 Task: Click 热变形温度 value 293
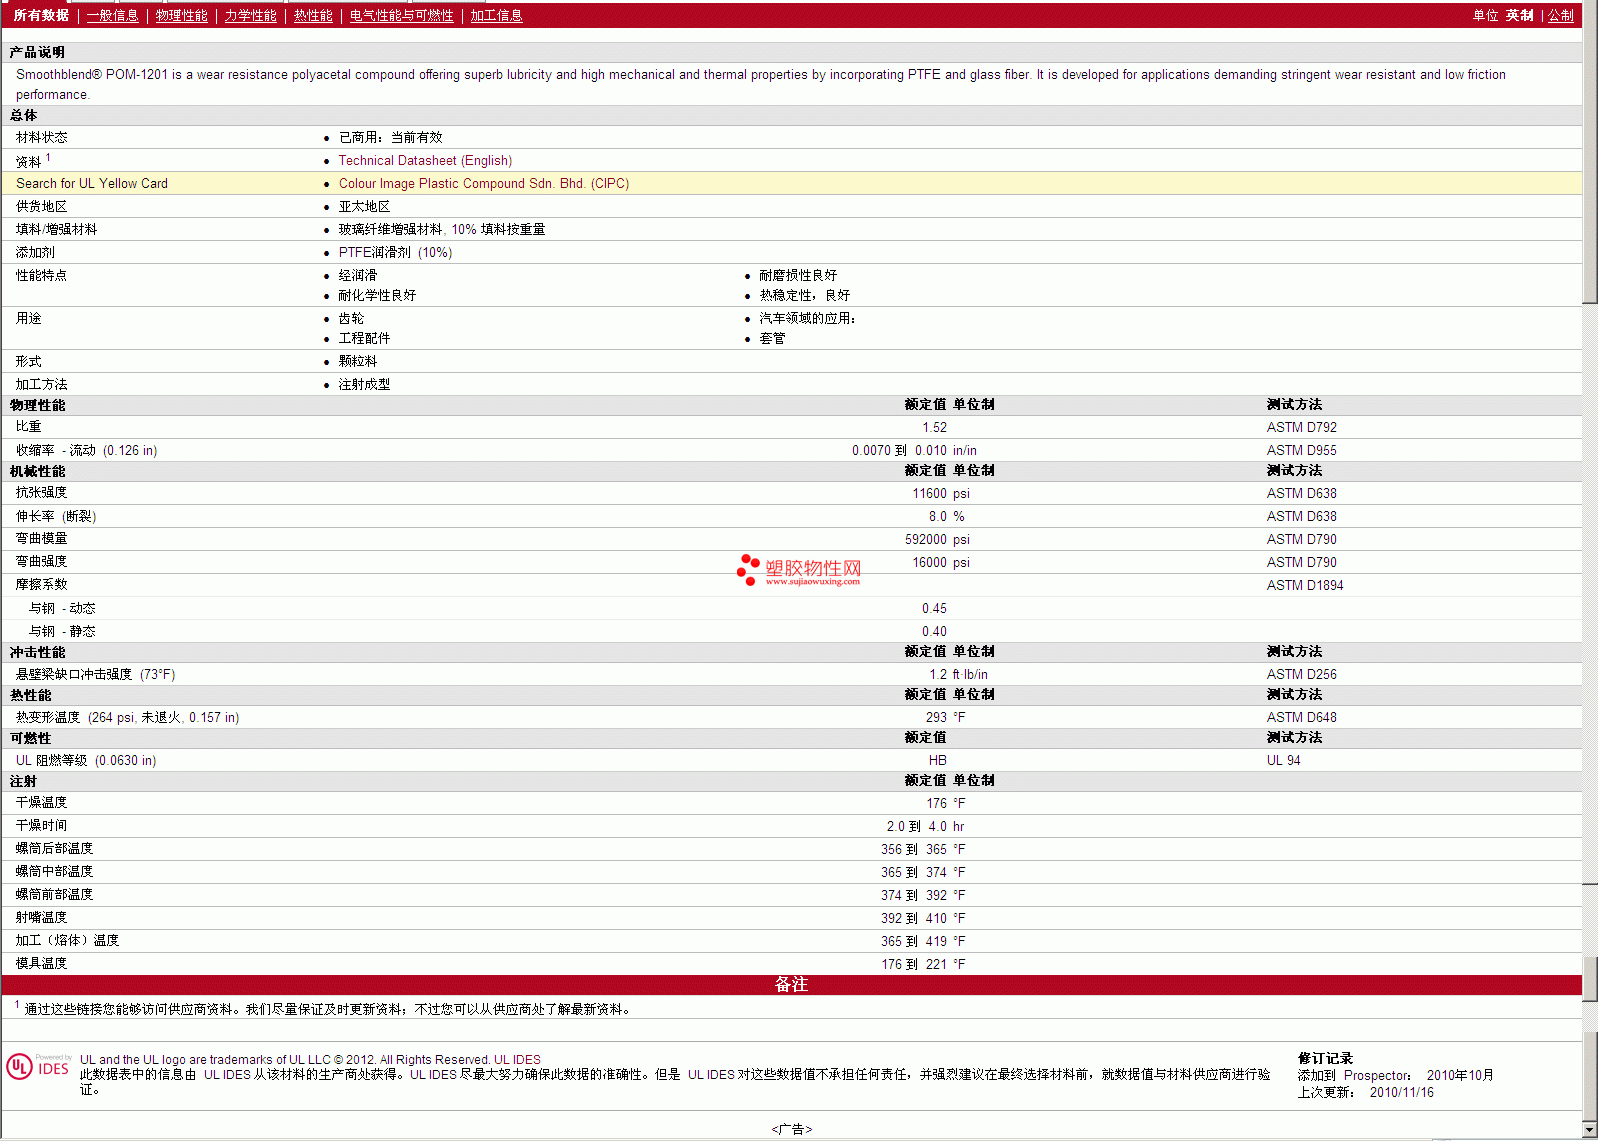(x=936, y=718)
